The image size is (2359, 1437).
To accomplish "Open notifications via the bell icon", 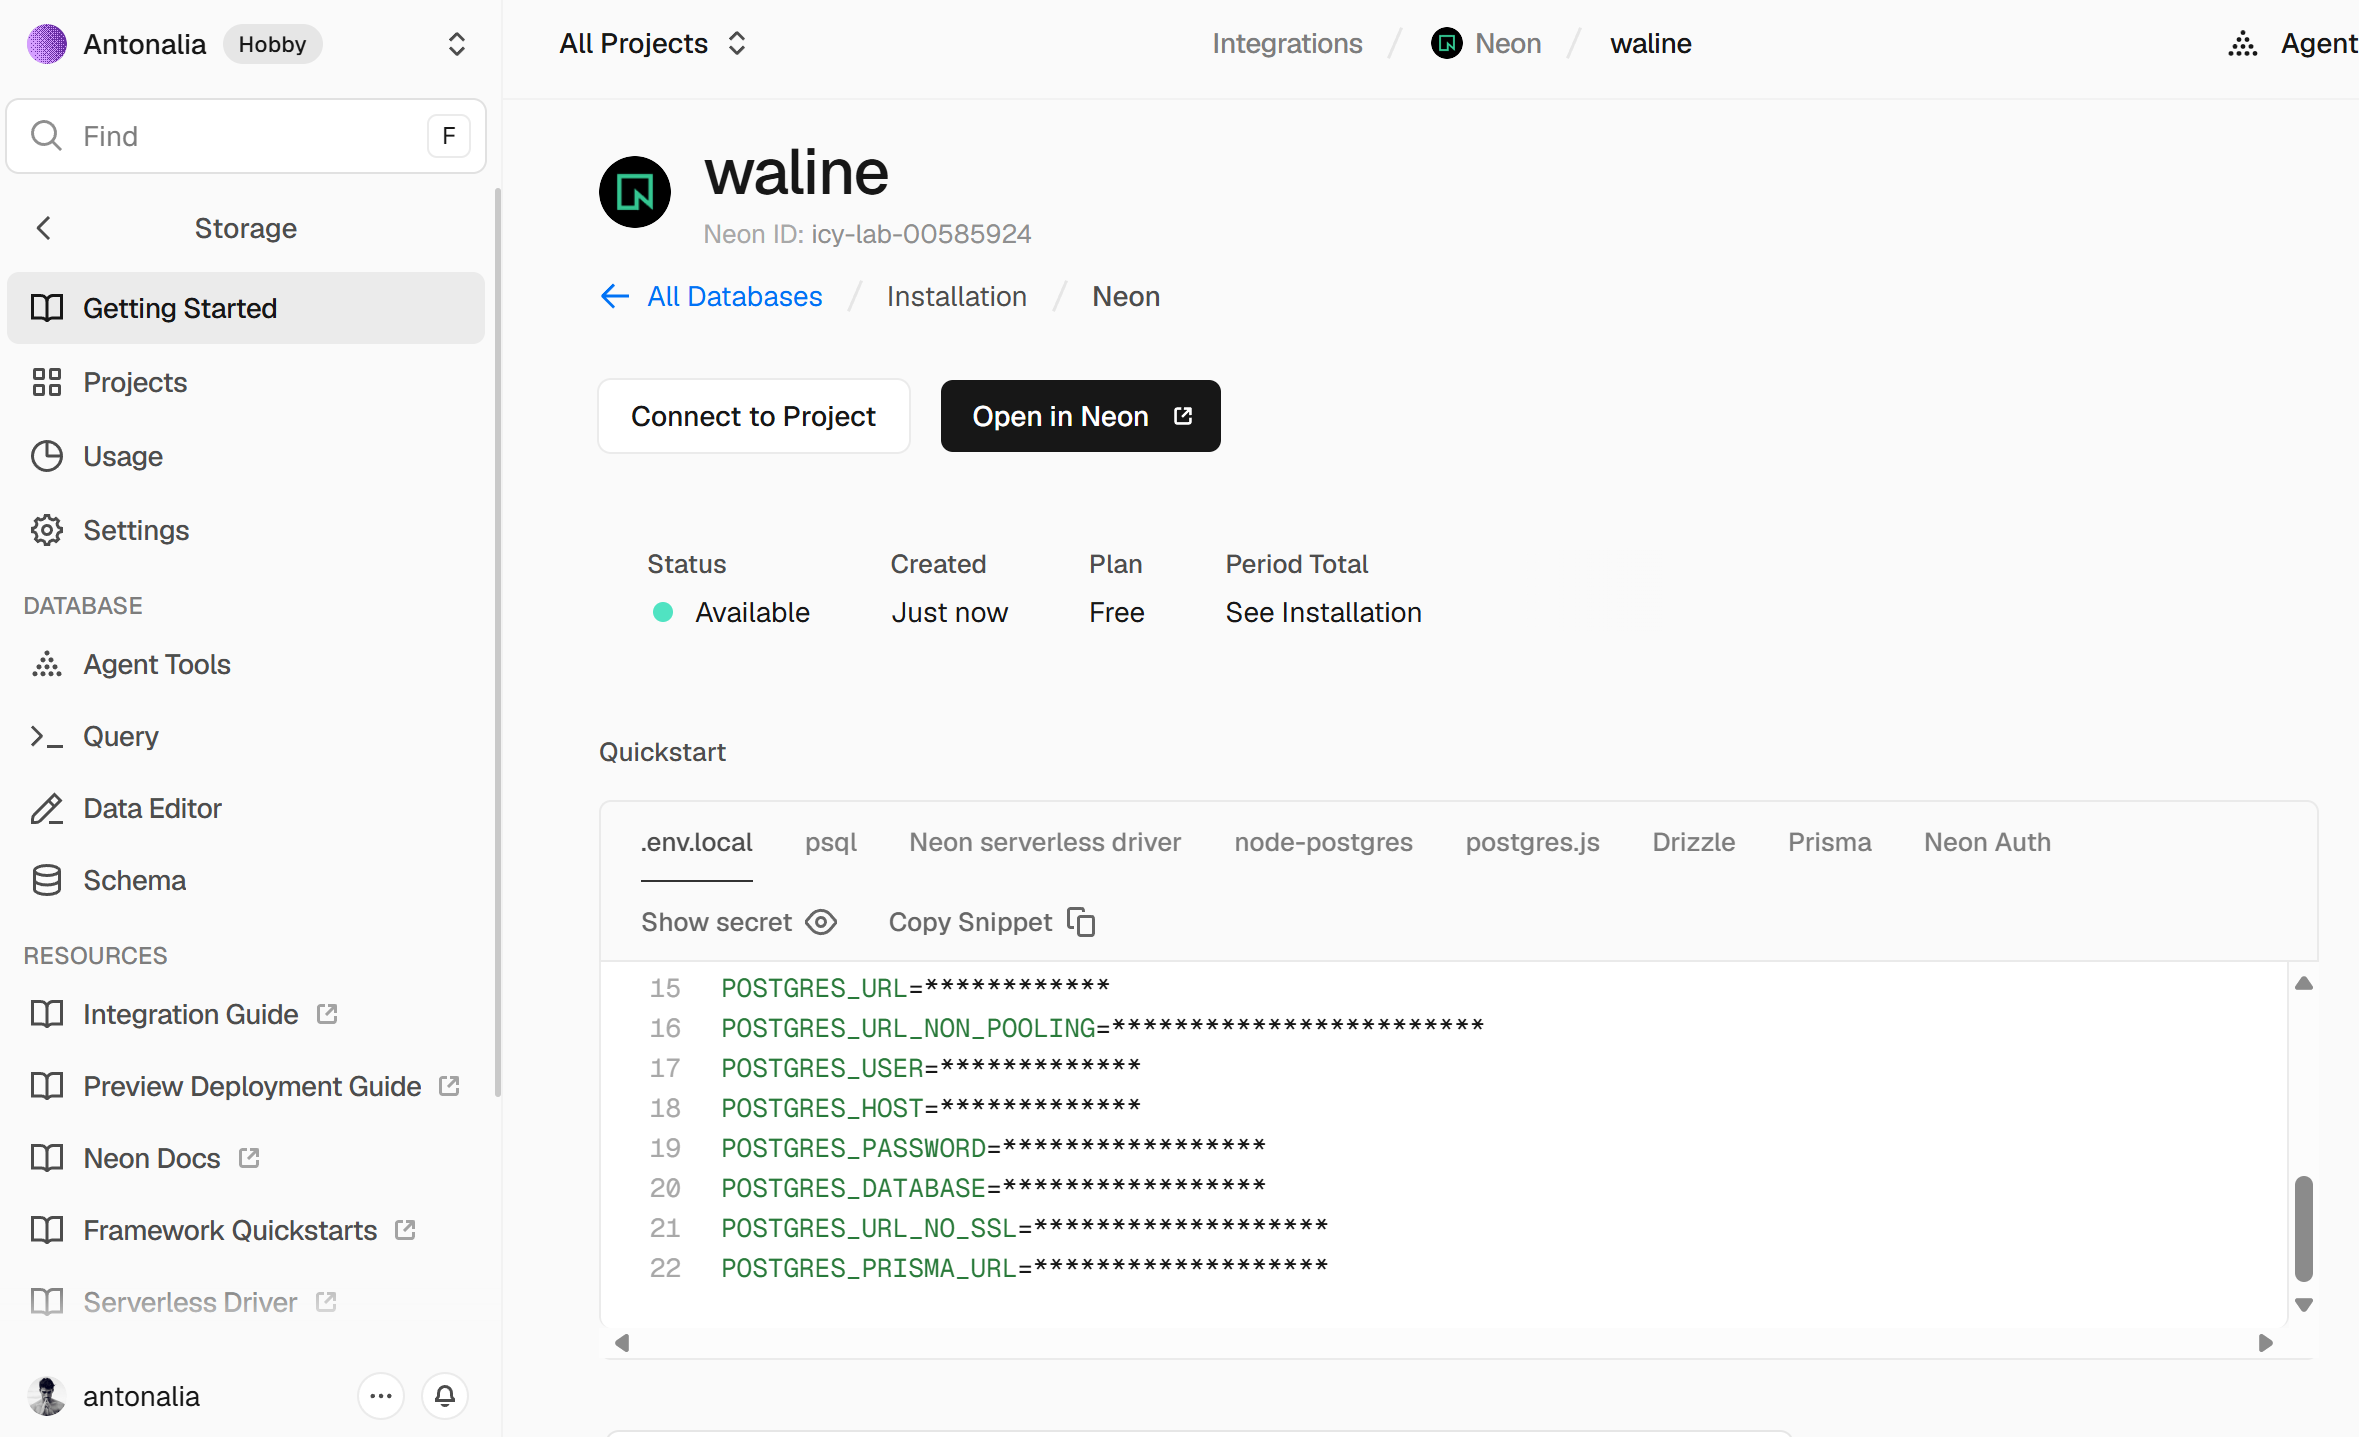I will 445,1396.
